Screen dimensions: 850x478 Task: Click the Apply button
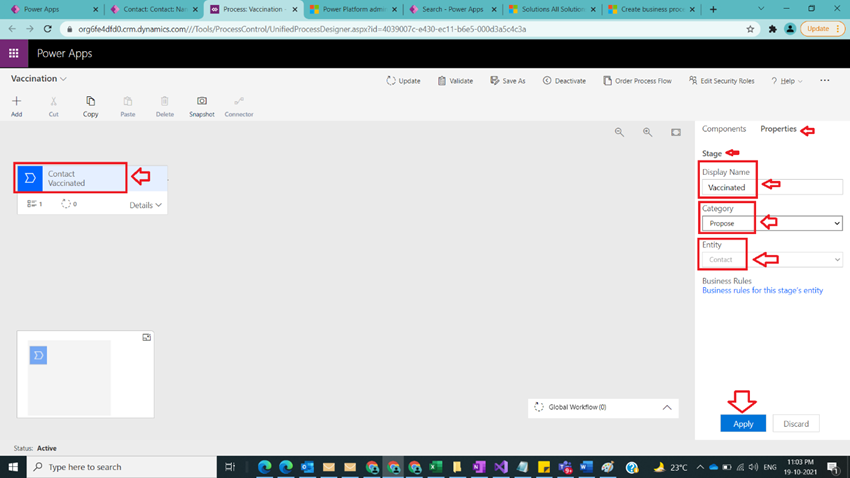(743, 423)
